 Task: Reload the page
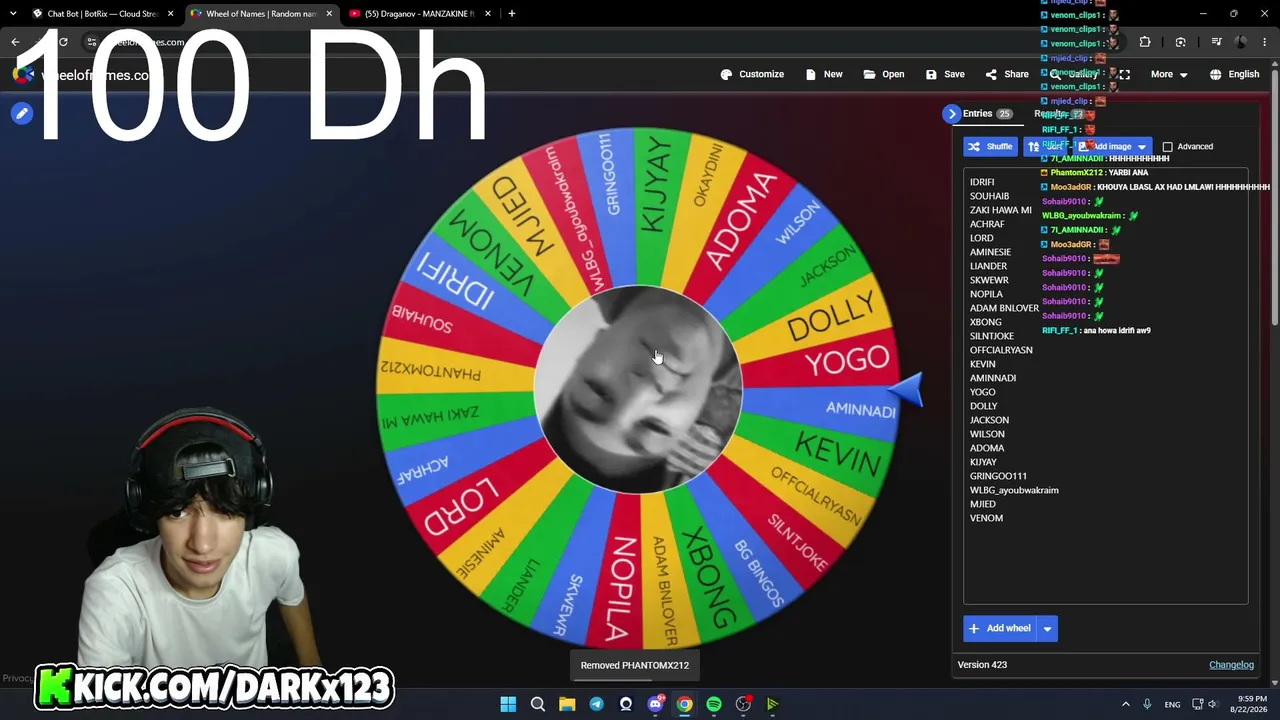tap(63, 42)
